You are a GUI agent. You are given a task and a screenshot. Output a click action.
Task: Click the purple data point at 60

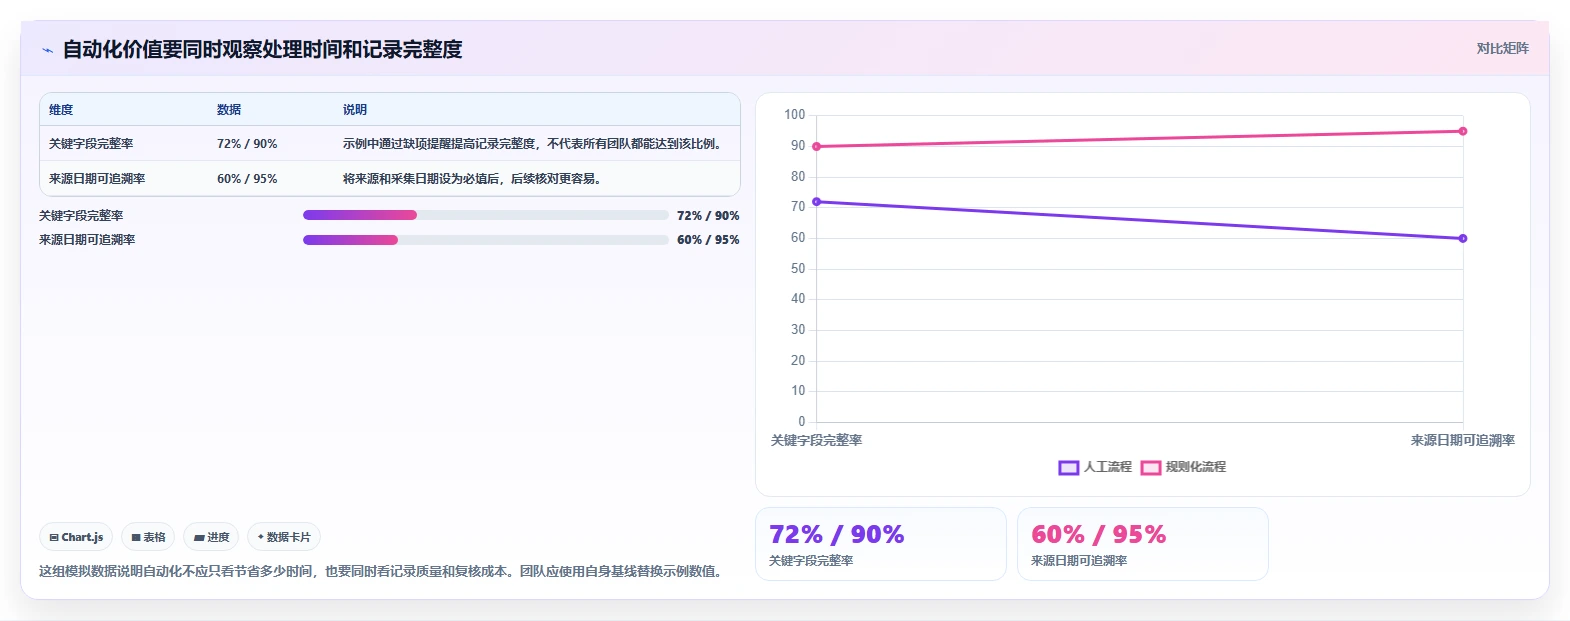click(1463, 238)
